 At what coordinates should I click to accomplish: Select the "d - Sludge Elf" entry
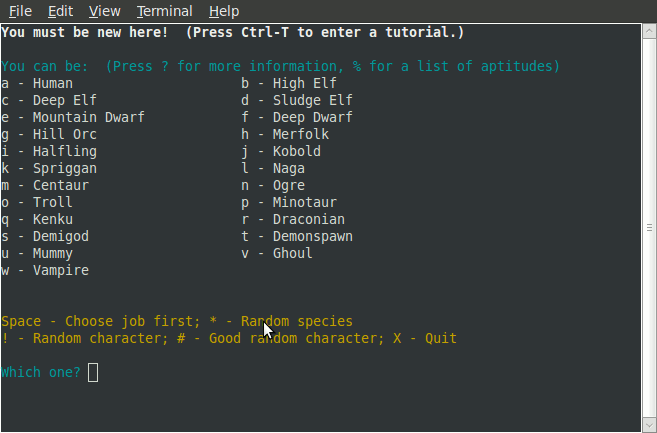296,101
